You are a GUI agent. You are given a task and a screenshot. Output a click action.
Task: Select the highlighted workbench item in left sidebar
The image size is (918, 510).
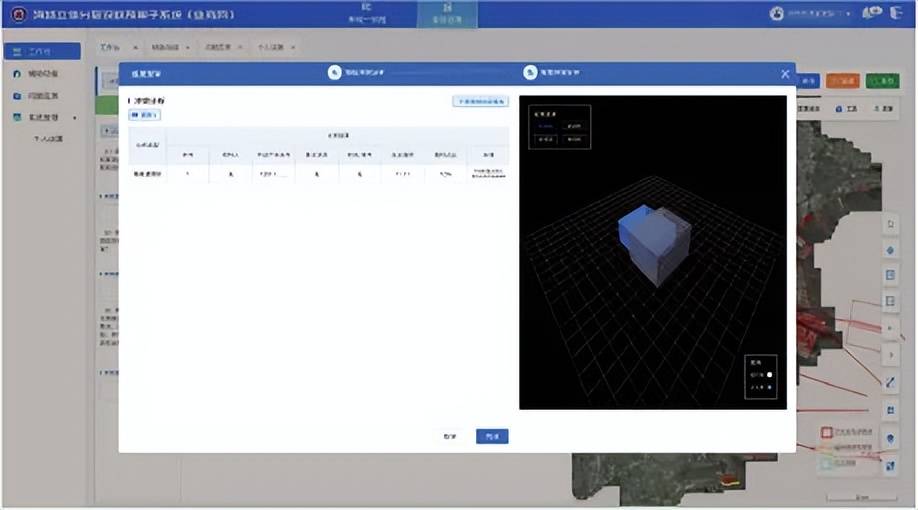coord(42,51)
